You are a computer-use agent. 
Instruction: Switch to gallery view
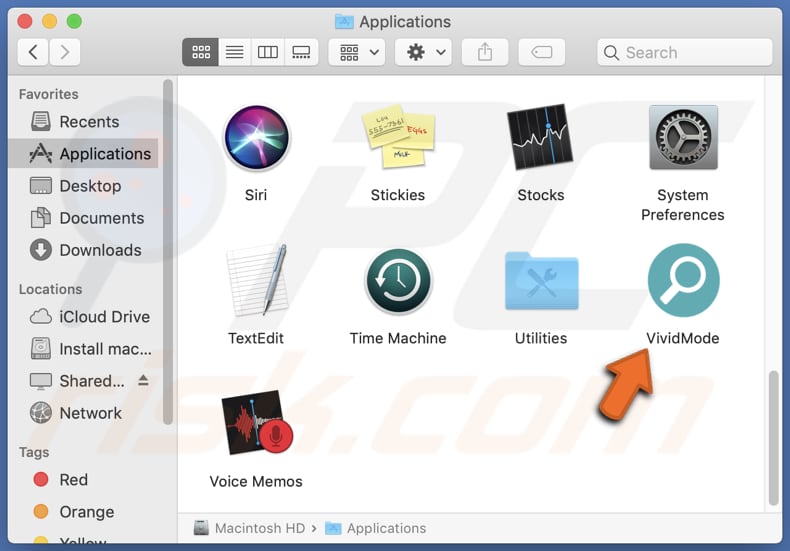point(301,52)
